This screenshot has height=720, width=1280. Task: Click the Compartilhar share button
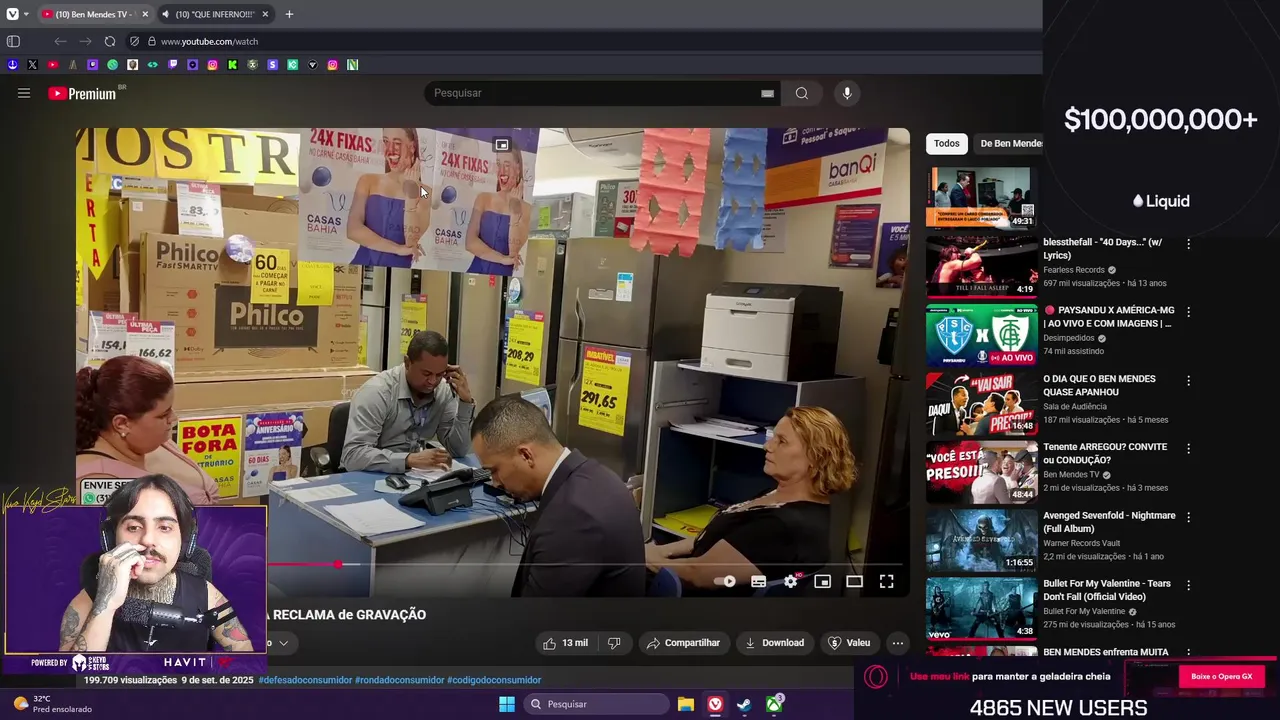coord(683,643)
